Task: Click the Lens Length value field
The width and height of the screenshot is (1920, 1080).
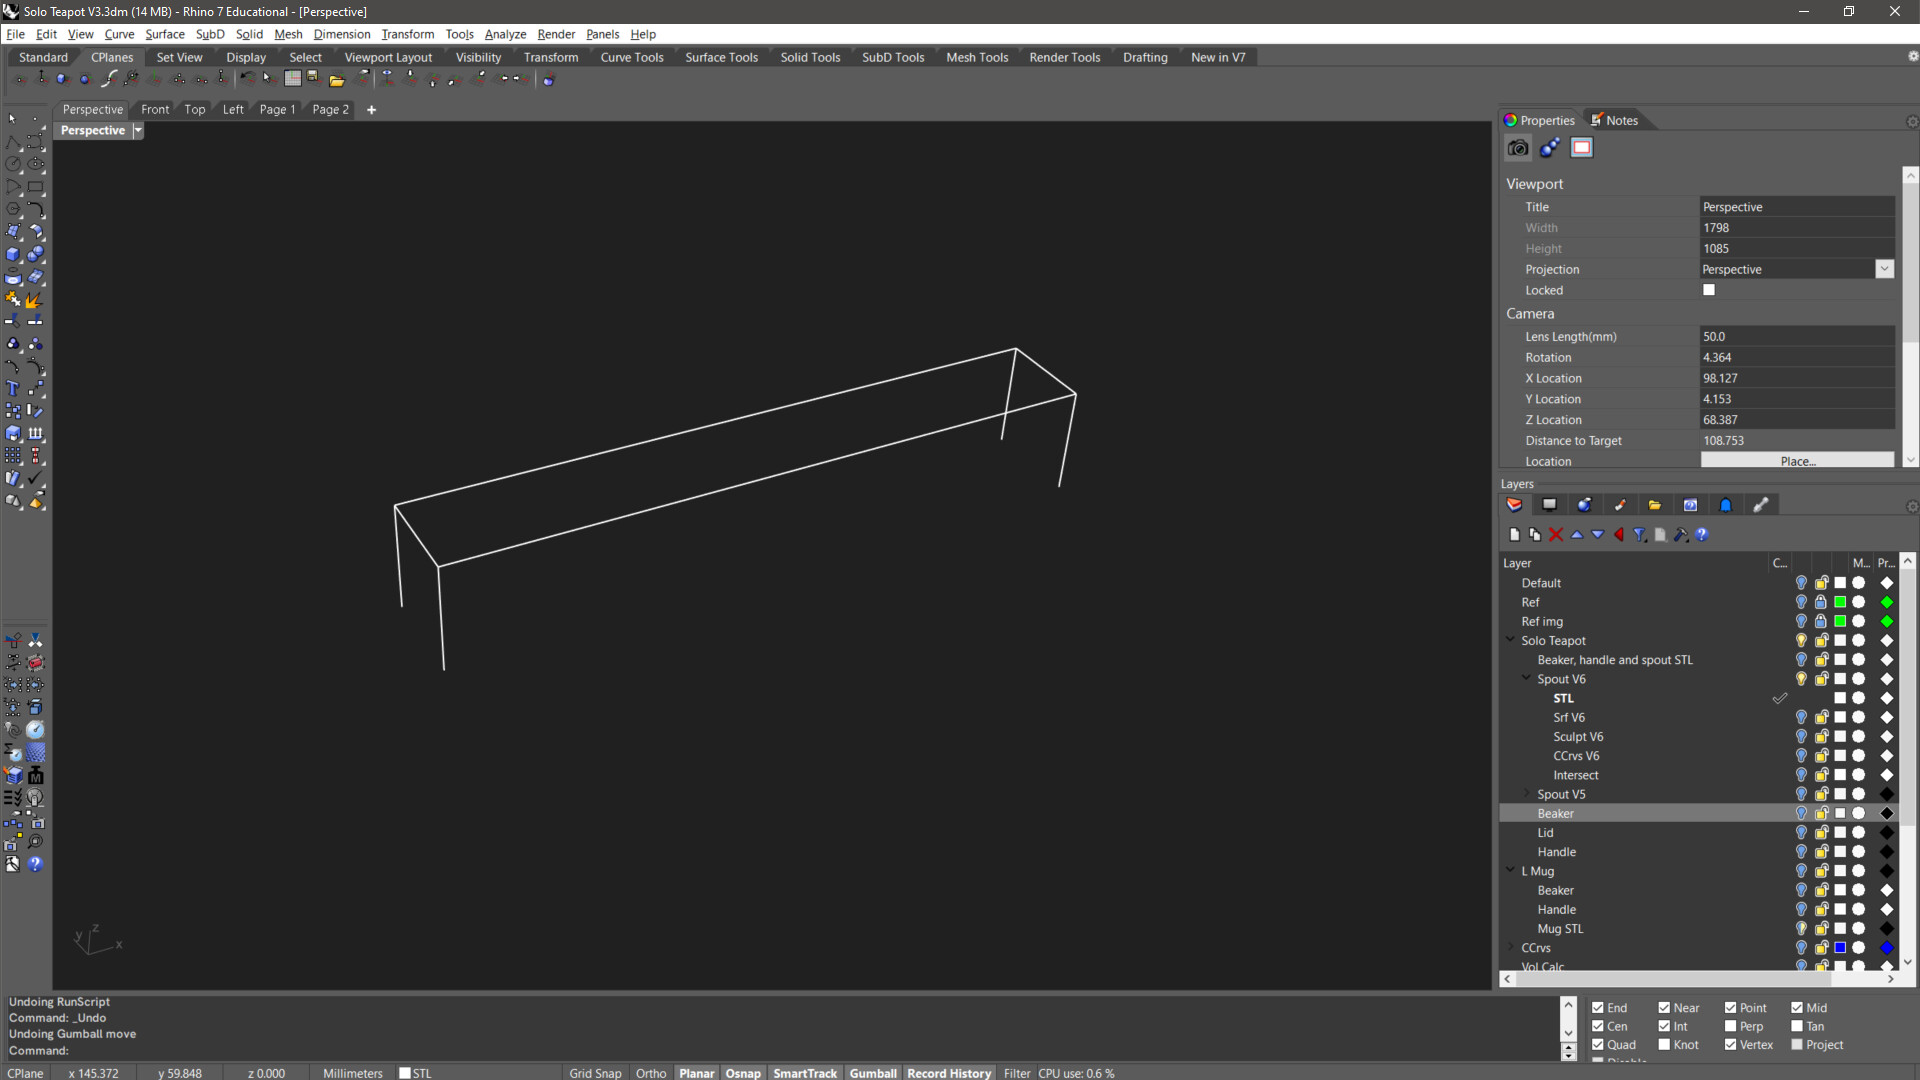Action: pos(1796,337)
